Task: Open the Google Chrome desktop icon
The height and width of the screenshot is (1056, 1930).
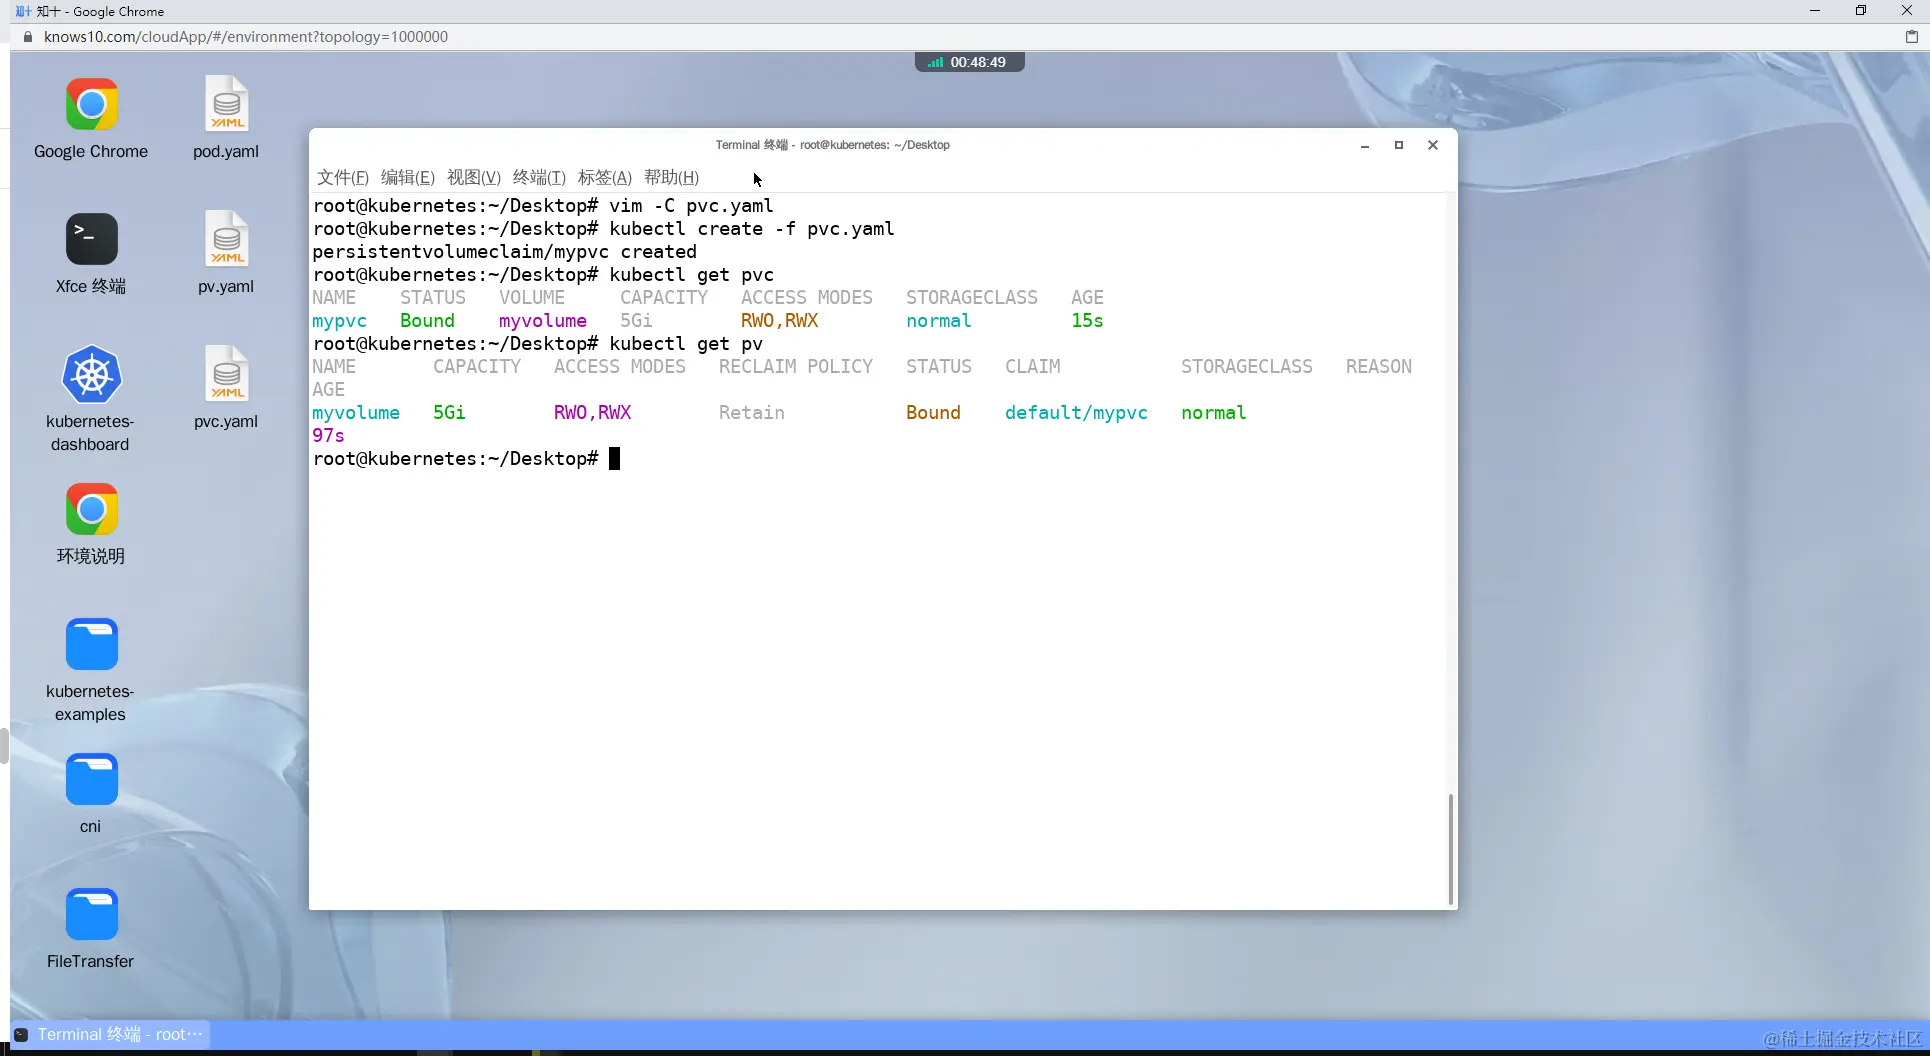Action: click(91, 105)
